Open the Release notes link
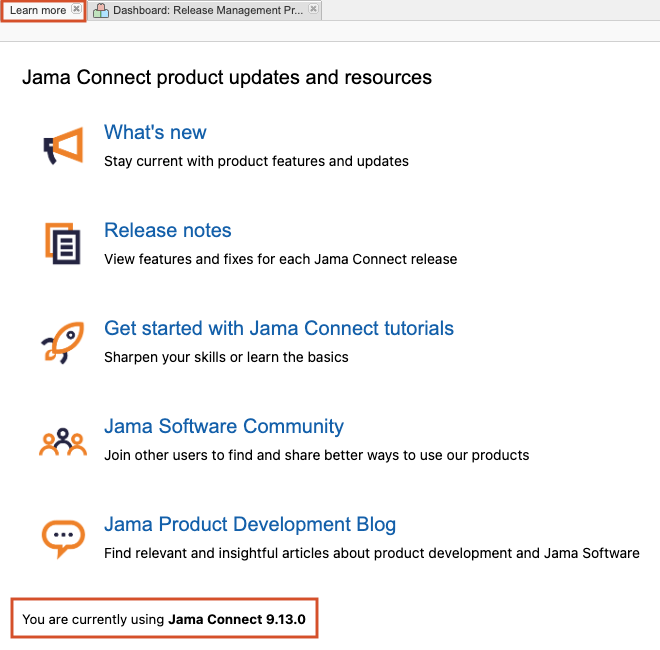Screen dimensions: 660x650 167,230
